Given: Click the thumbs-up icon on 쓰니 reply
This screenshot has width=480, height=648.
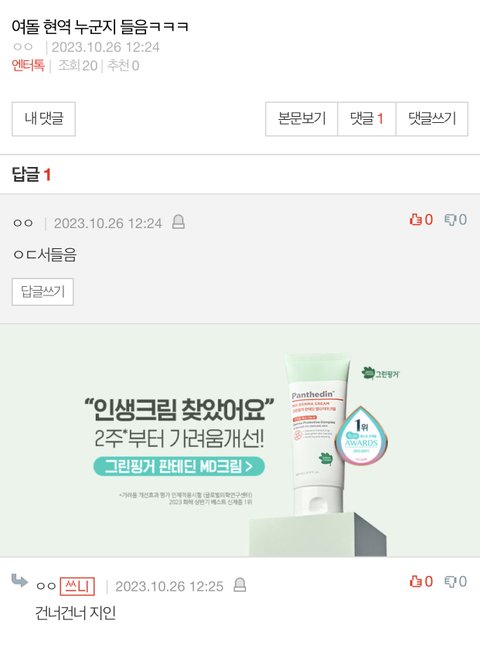Looking at the screenshot, I should point(415,581).
